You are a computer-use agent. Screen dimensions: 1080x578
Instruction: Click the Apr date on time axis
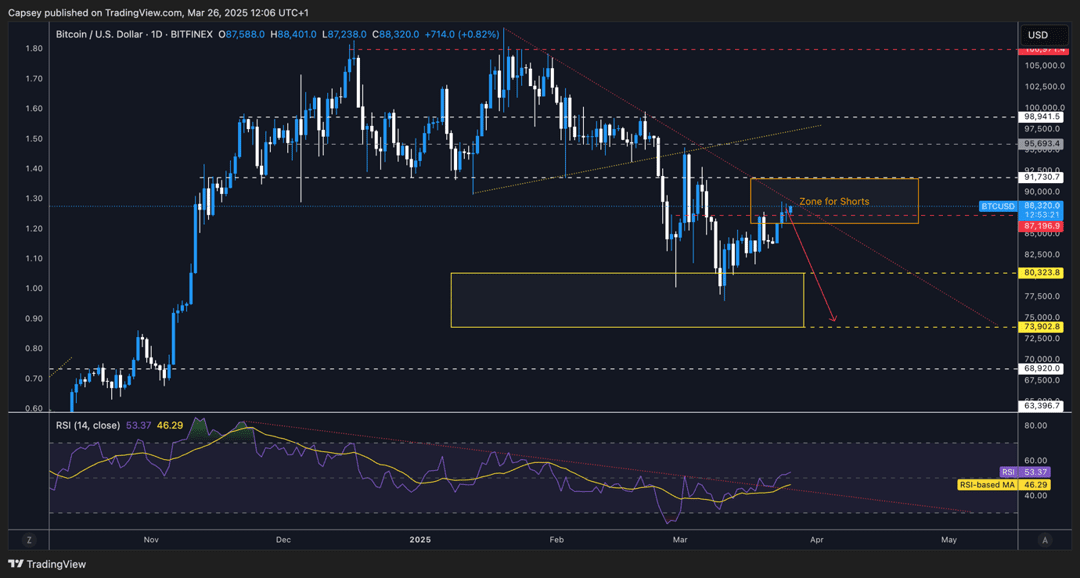(x=816, y=540)
